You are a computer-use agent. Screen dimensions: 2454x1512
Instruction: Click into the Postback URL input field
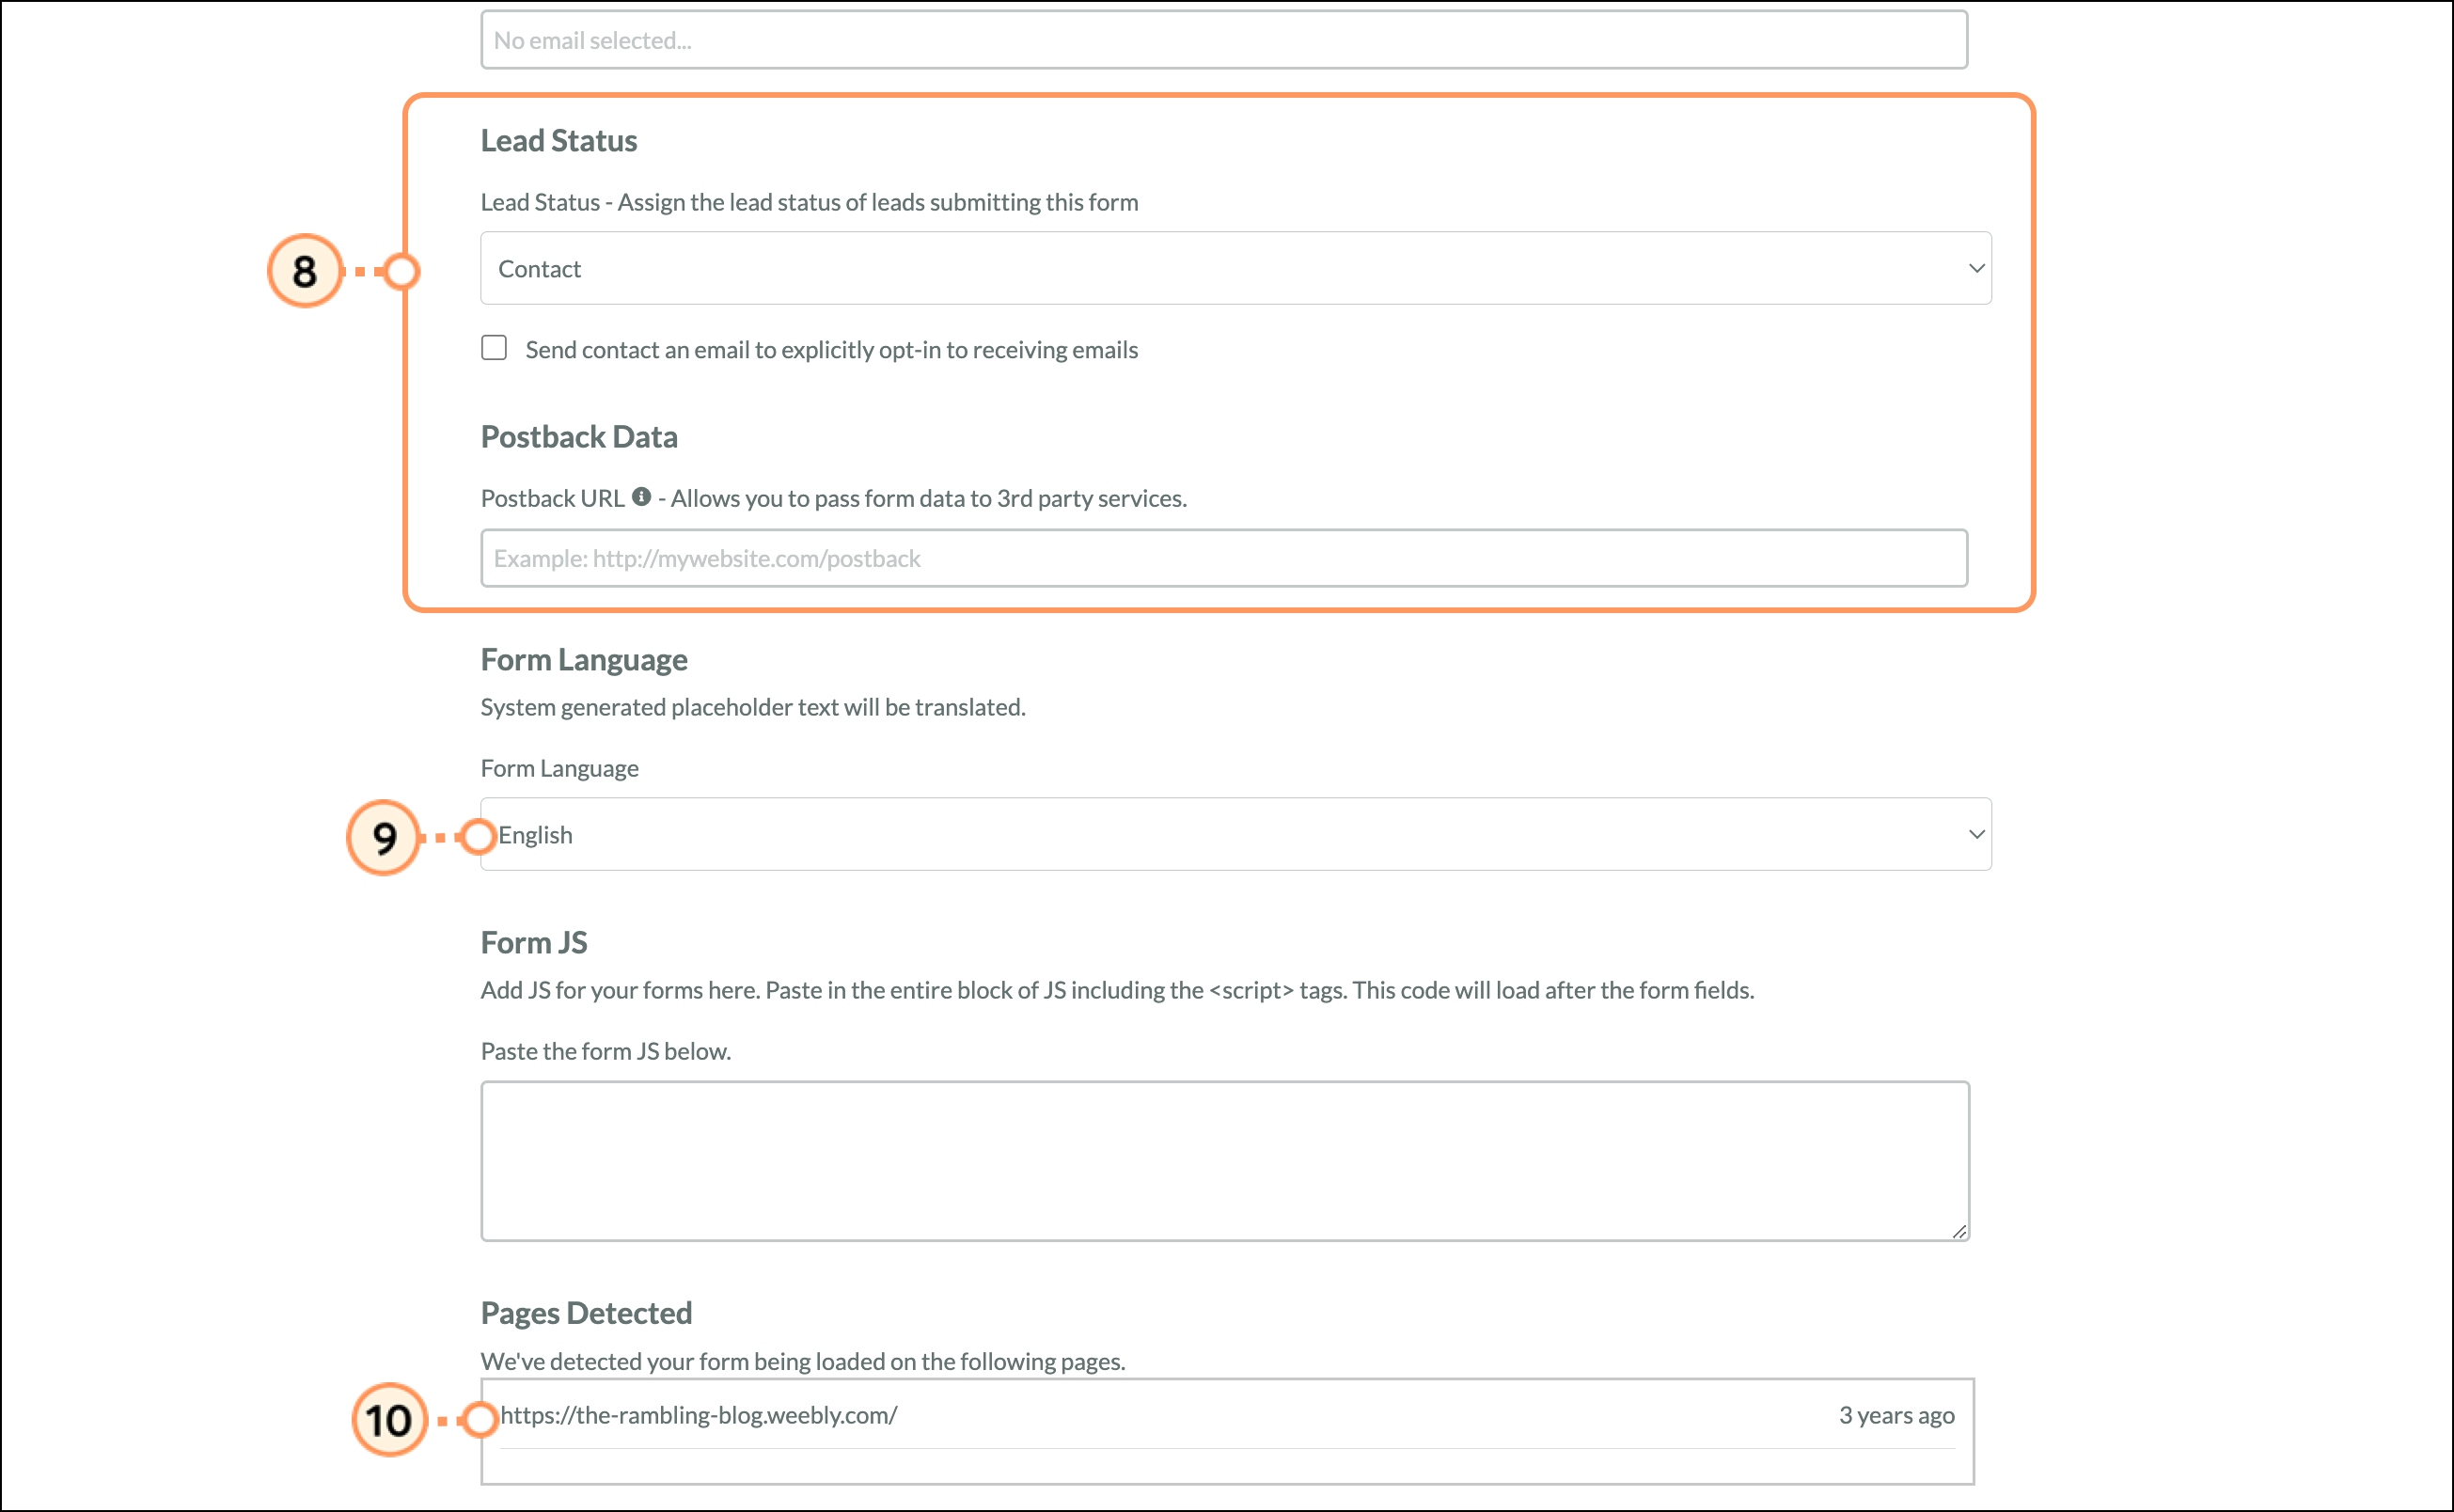pyautogui.click(x=1223, y=558)
